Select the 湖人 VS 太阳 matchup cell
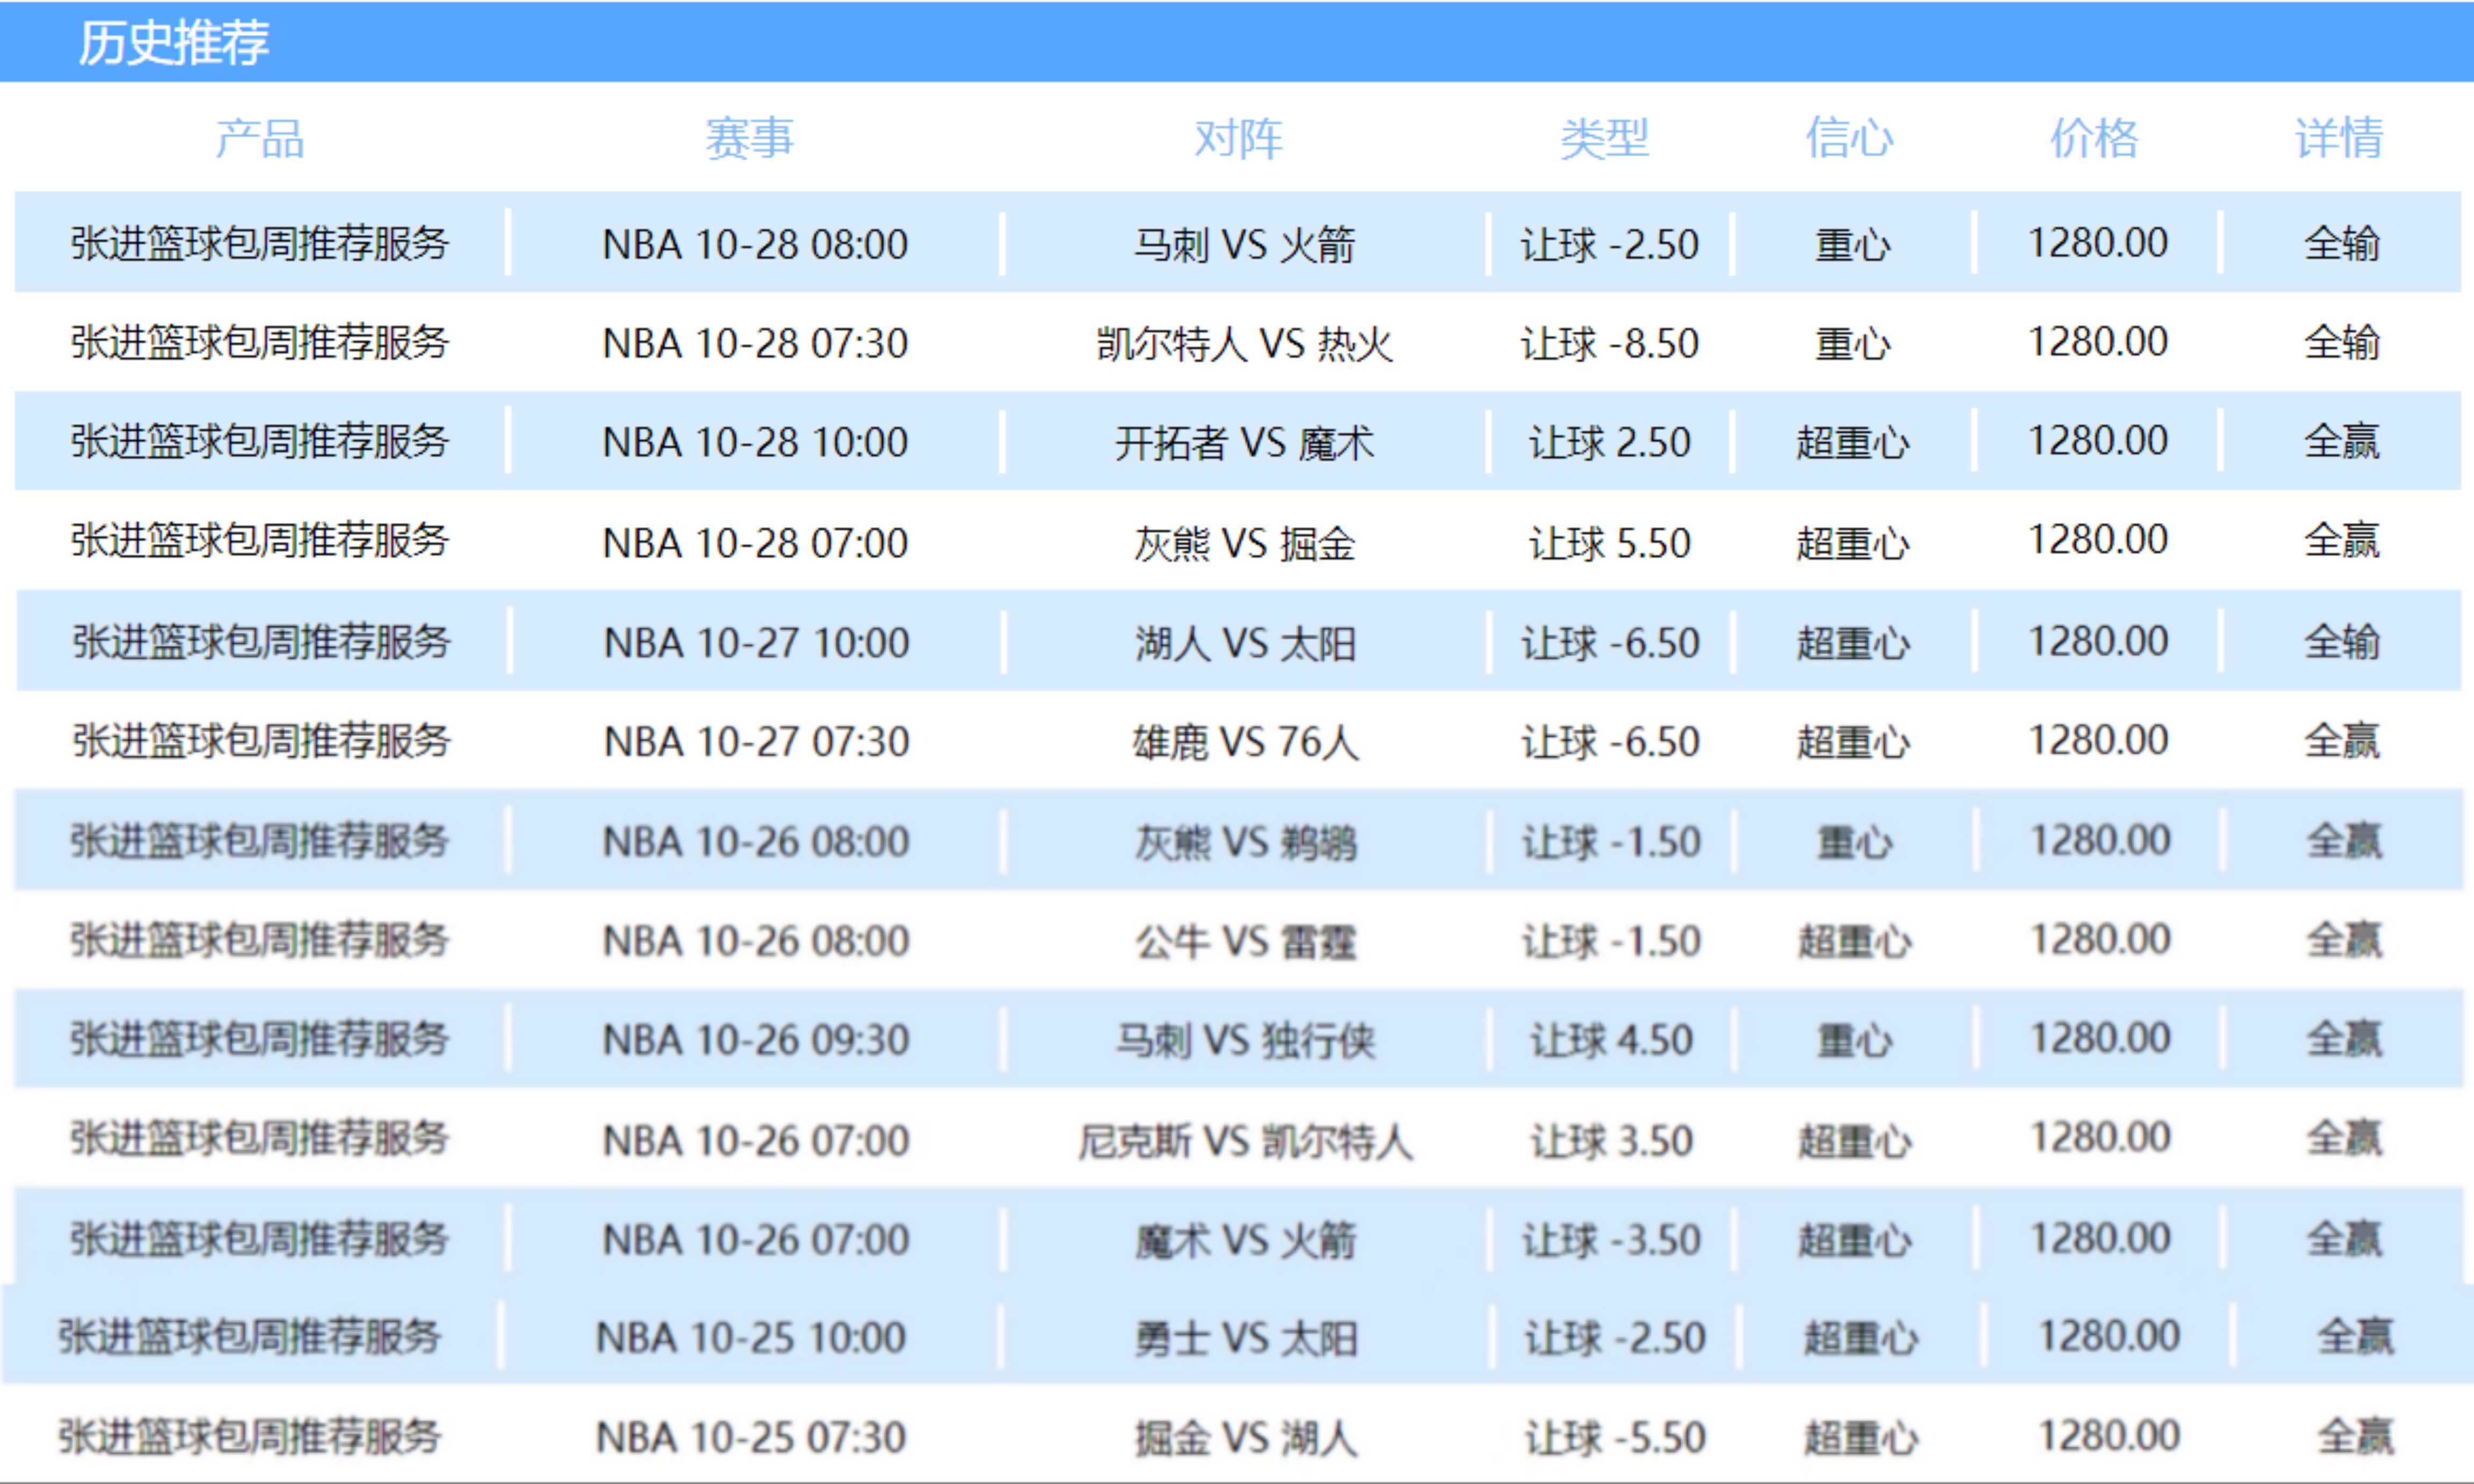The image size is (2474, 1484). pyautogui.click(x=1245, y=642)
